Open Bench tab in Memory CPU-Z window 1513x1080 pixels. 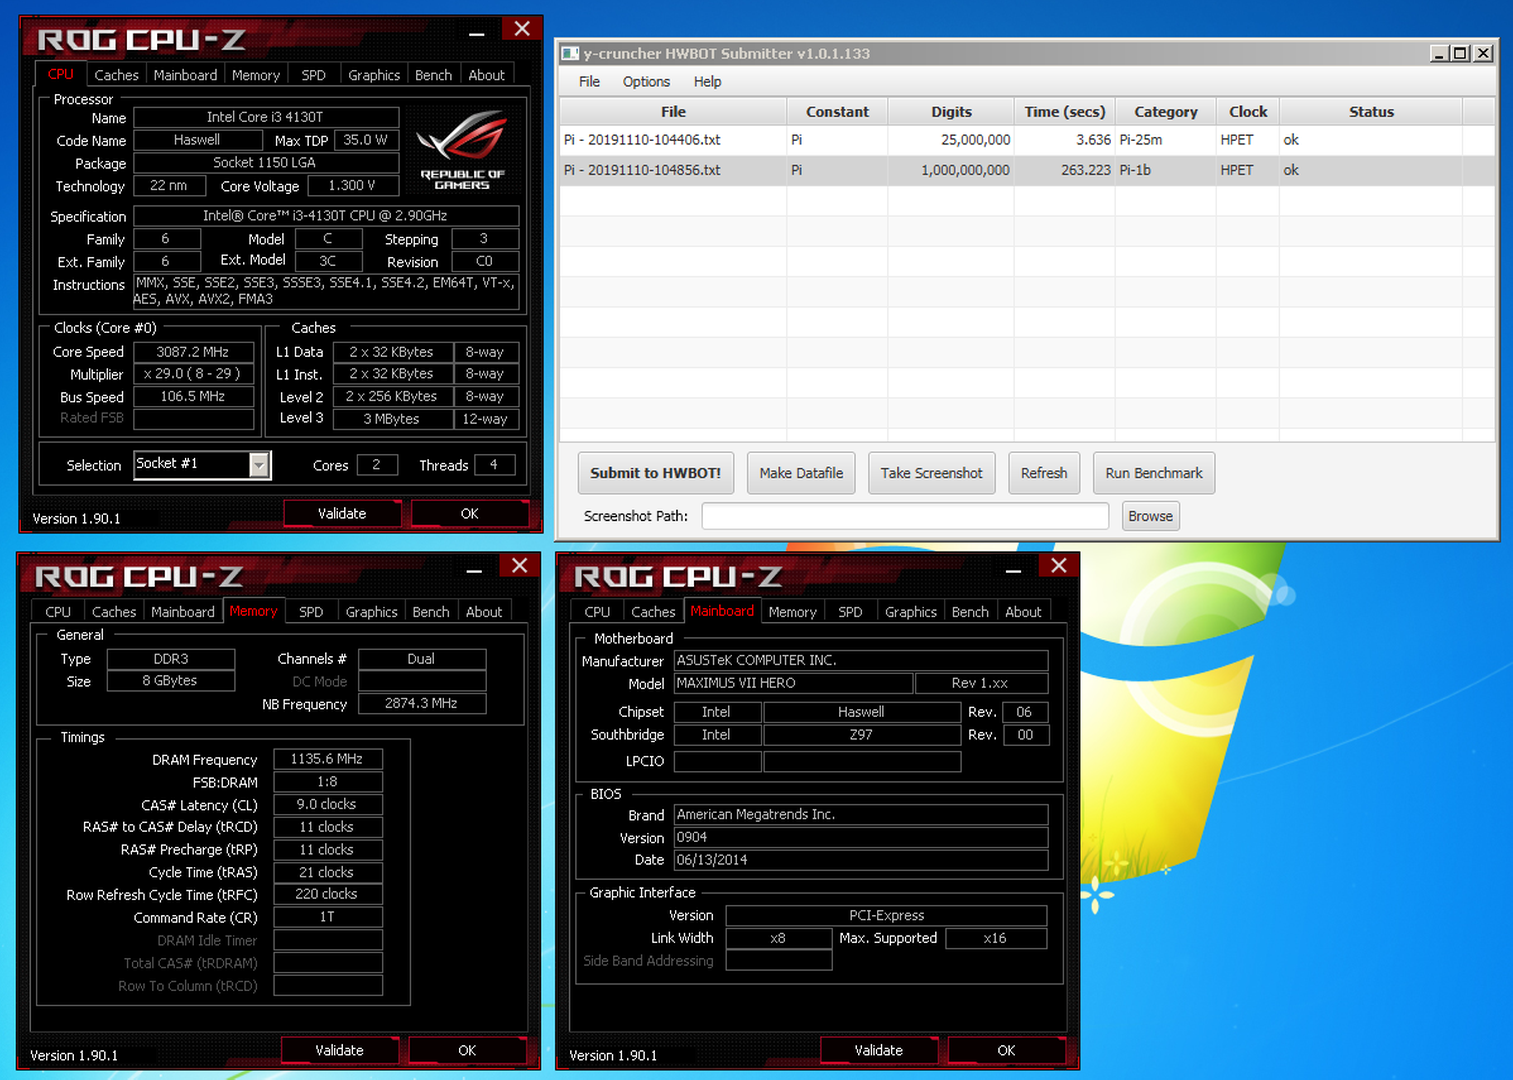pyautogui.click(x=431, y=612)
